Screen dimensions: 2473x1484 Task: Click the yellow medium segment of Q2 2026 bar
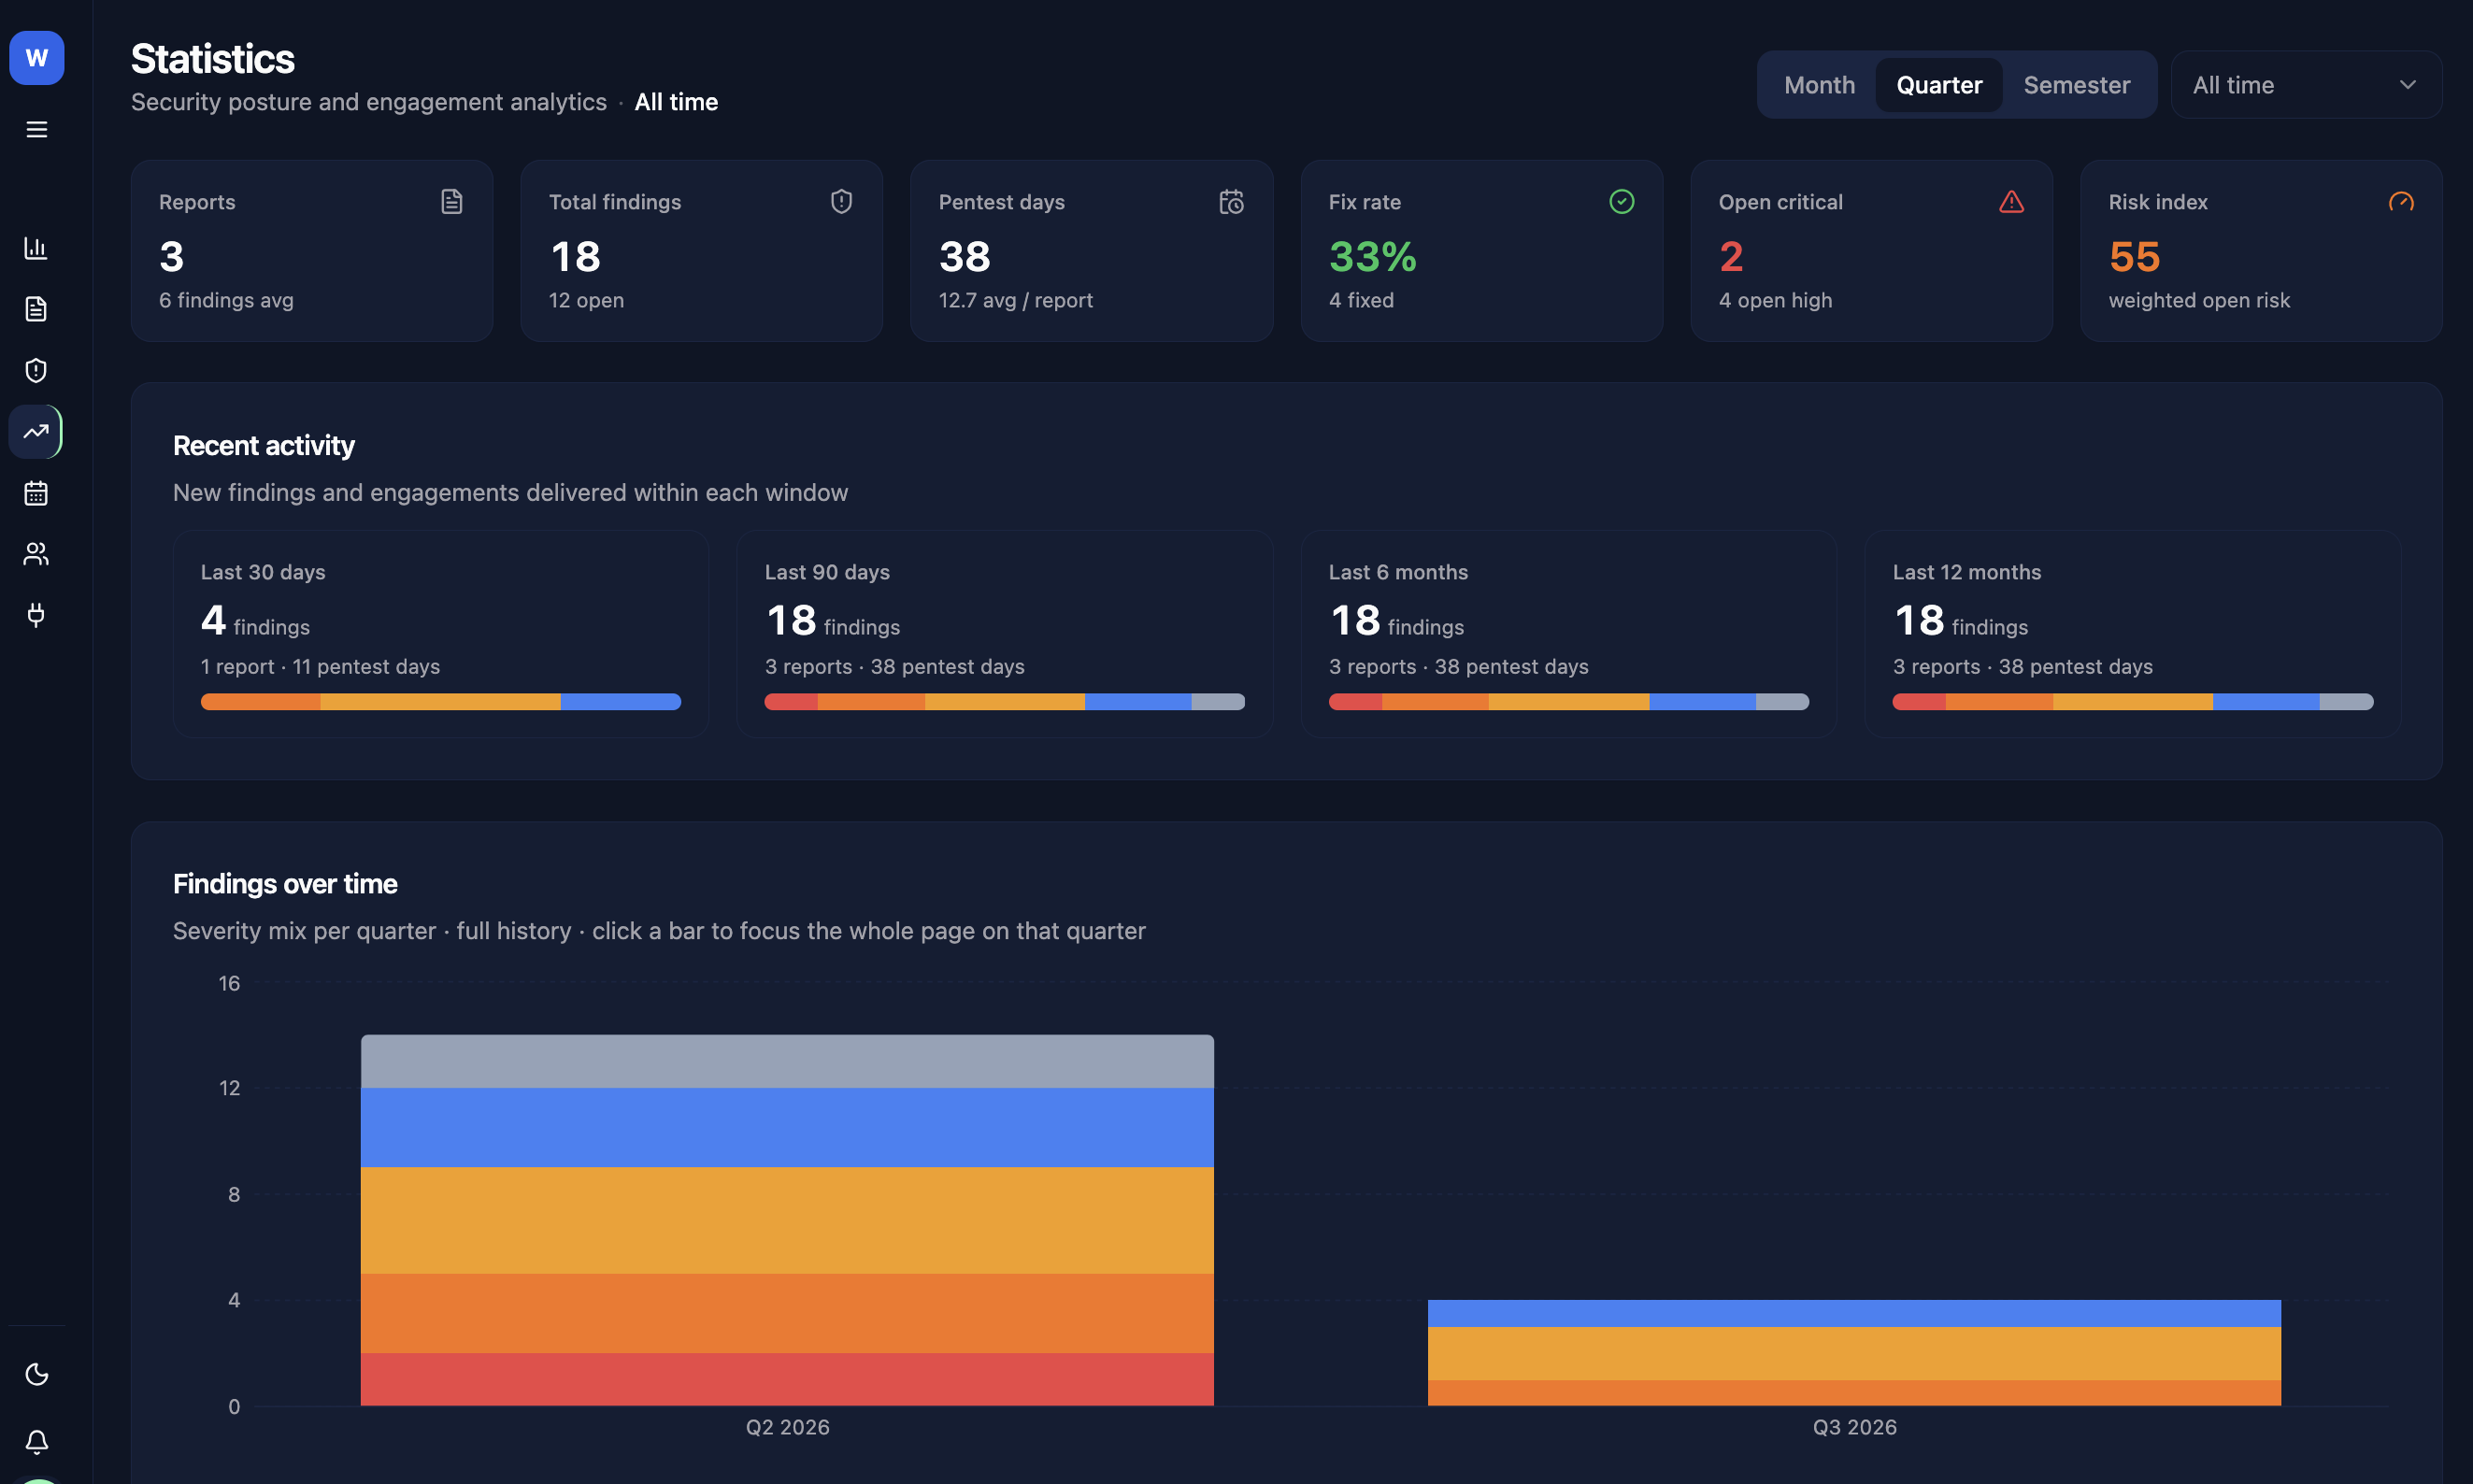click(787, 1220)
